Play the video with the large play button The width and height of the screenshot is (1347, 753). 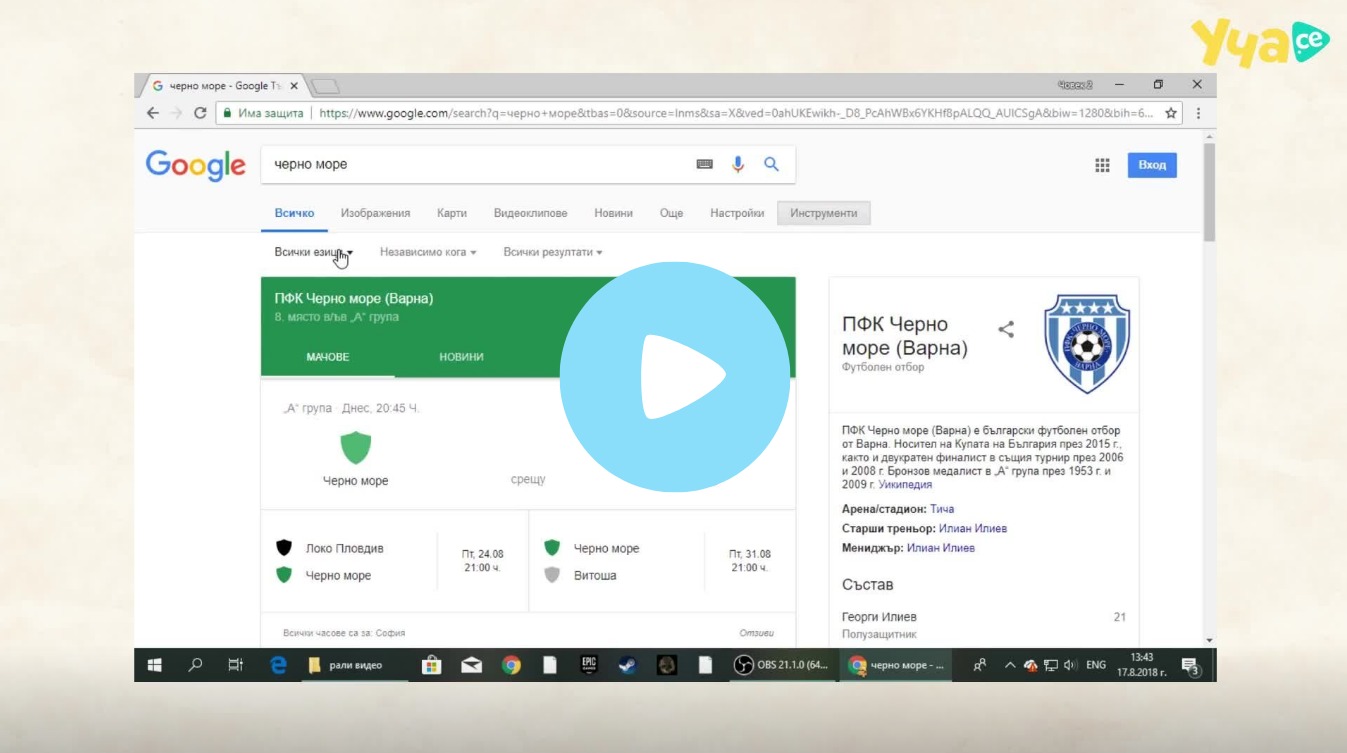coord(675,376)
